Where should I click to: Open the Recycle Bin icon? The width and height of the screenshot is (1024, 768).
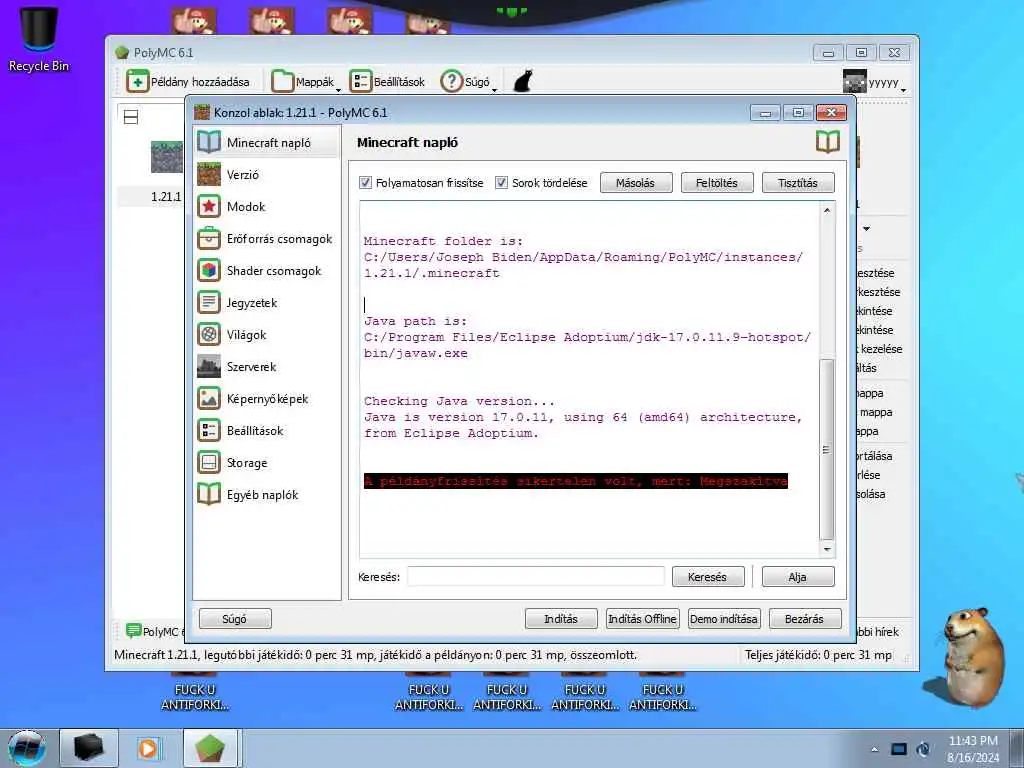[39, 39]
